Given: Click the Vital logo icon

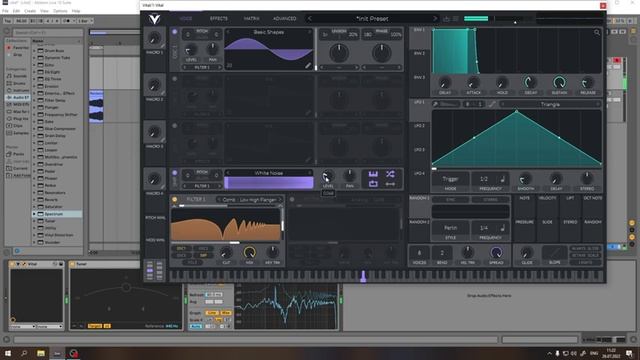Looking at the screenshot, I should pos(154,19).
